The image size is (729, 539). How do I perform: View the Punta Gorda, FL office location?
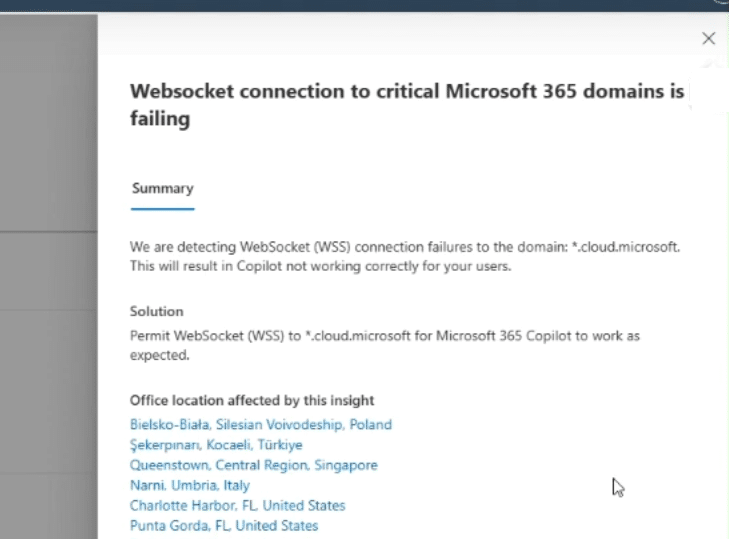coord(224,525)
